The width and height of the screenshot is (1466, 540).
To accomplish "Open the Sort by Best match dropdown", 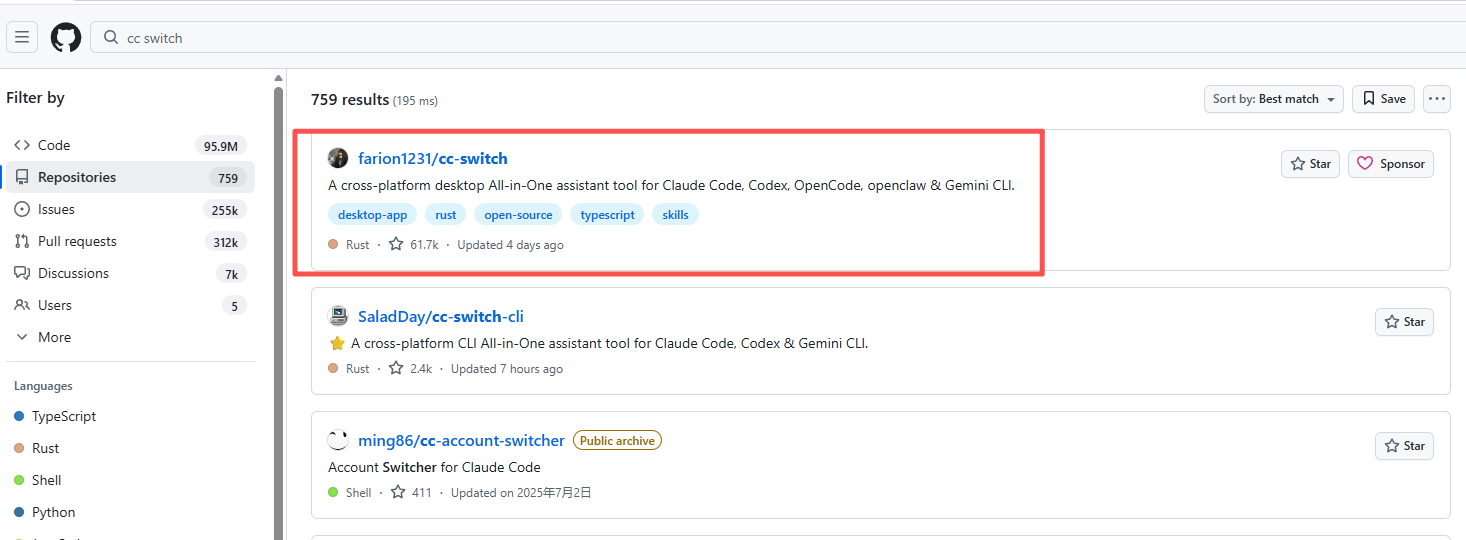I will 1274,98.
